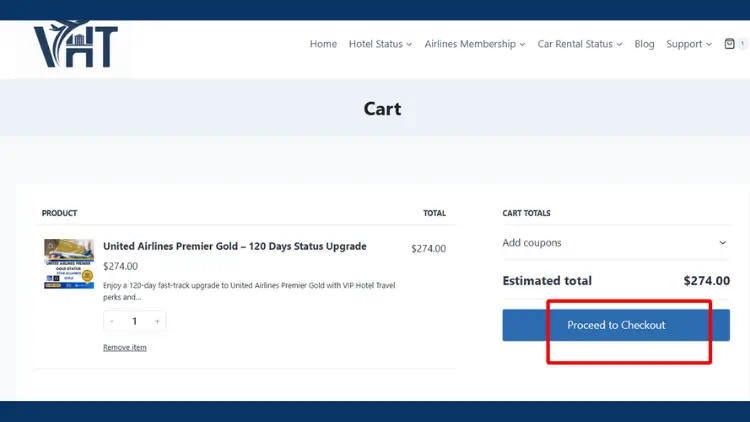Click the cart item count badge

point(743,44)
